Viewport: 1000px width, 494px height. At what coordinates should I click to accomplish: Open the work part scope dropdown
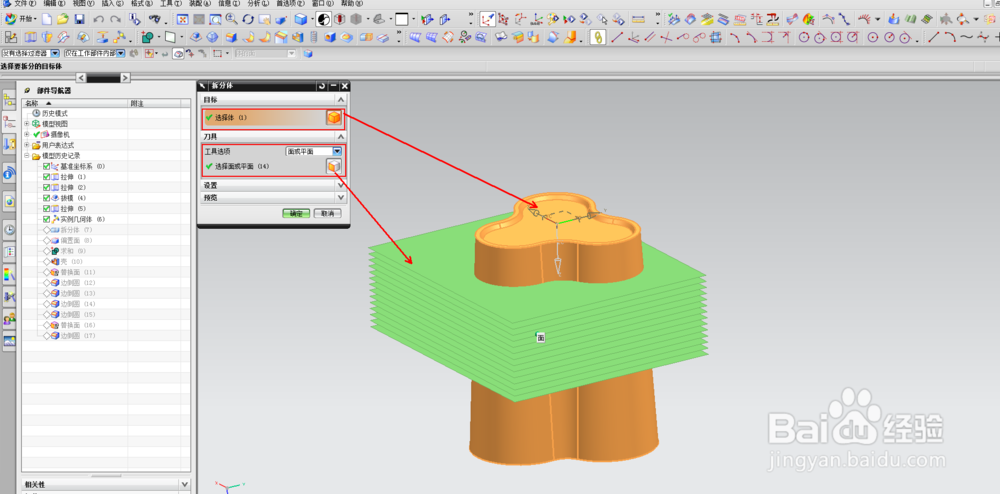pyautogui.click(x=120, y=54)
